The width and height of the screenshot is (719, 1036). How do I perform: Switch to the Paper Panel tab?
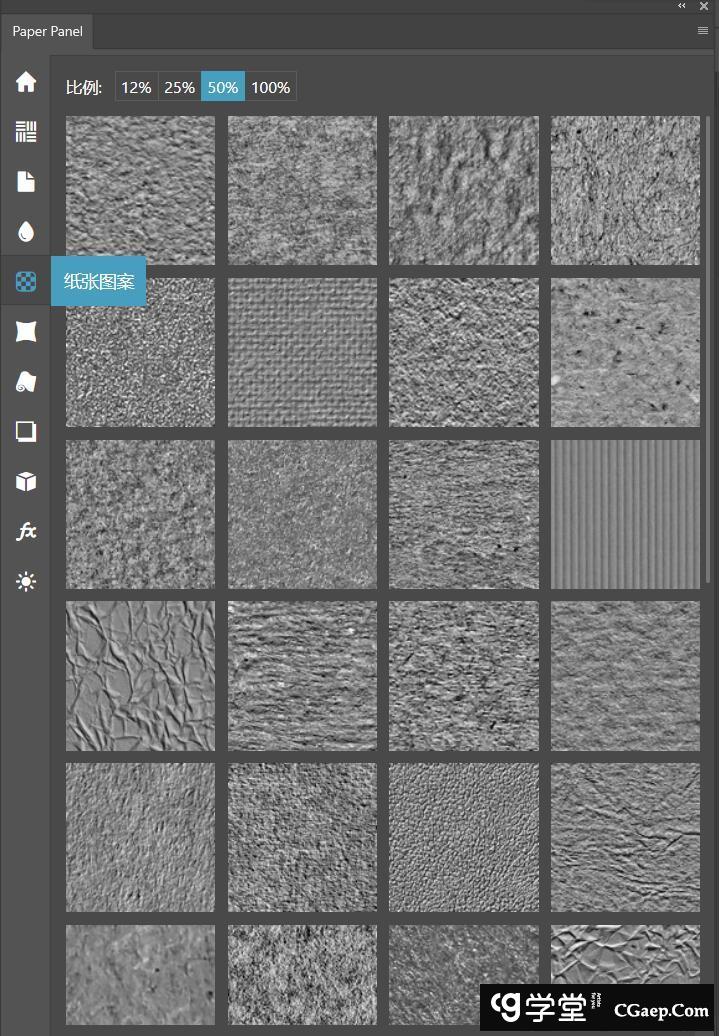(x=47, y=31)
